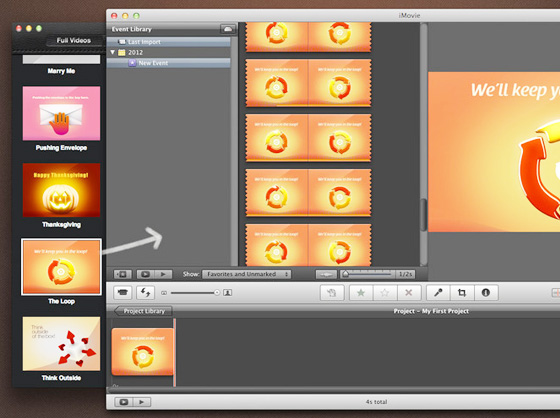560x418 pixels.
Task: Mark selection as Favorite with green star
Action: [x=361, y=293]
